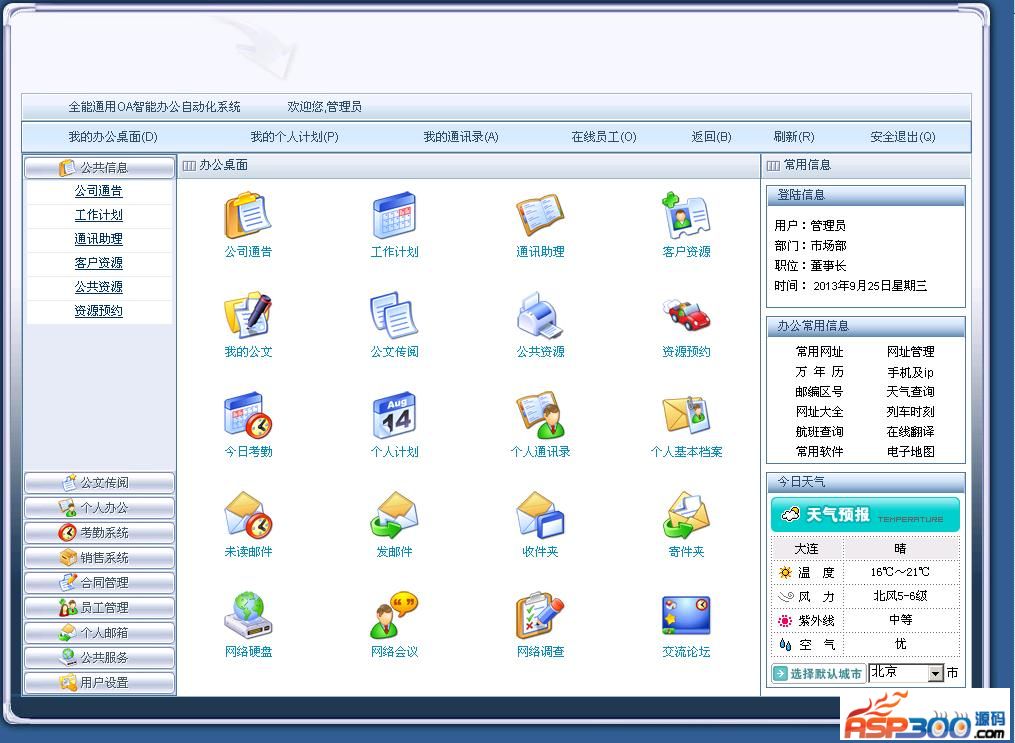Screen dimensions: 1015x743
Task: Select 我的个人计划(P) in the top menu
Action: pos(295,137)
